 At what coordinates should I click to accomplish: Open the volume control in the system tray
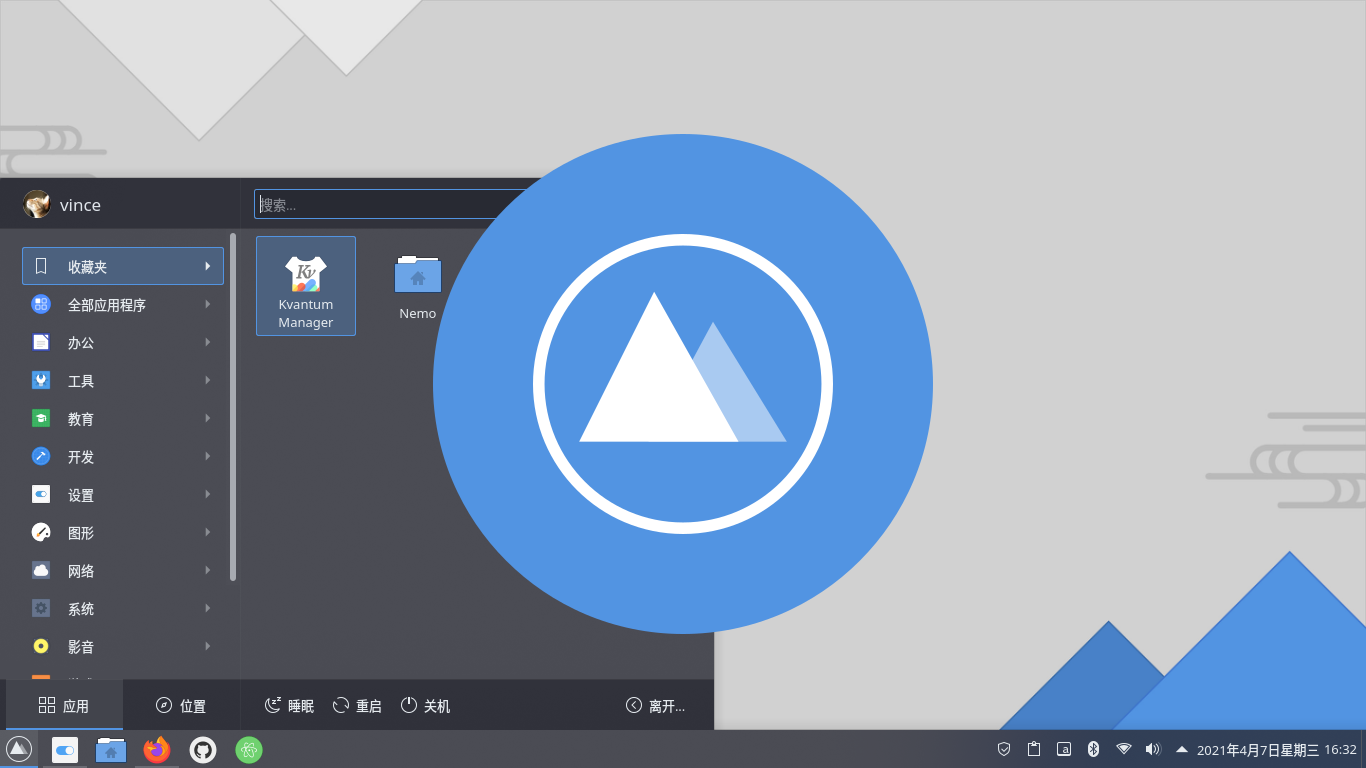coord(1152,747)
